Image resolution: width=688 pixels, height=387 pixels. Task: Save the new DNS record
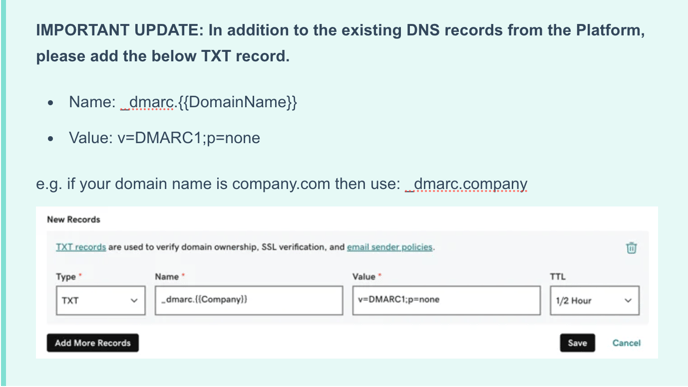(x=577, y=343)
